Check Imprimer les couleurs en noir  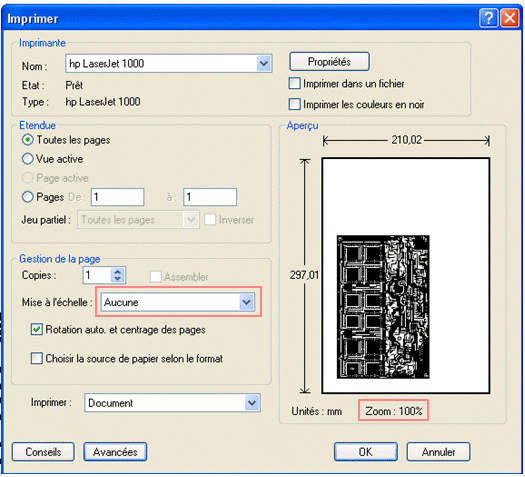(294, 104)
